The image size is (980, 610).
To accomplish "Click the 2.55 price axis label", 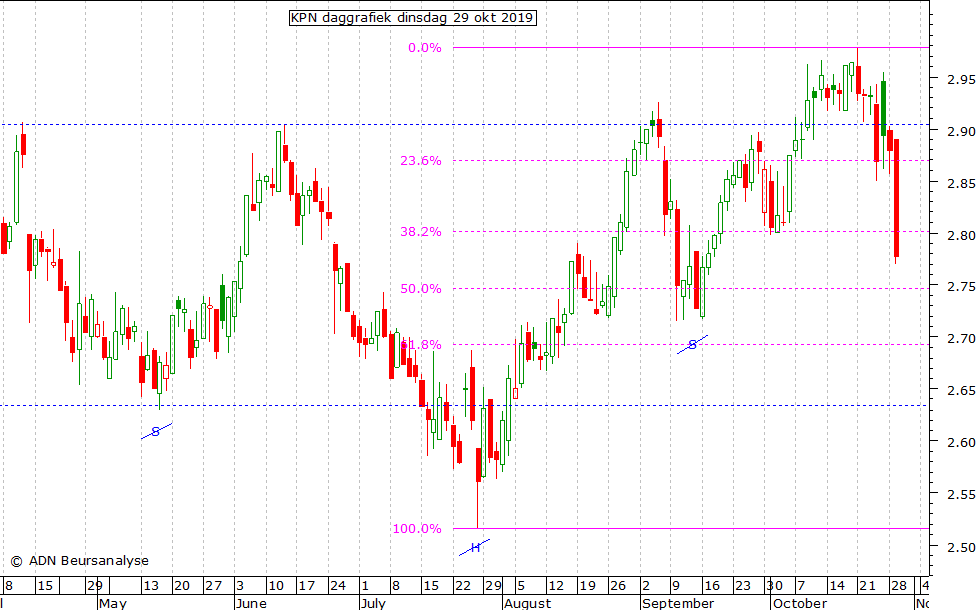I will (961, 494).
